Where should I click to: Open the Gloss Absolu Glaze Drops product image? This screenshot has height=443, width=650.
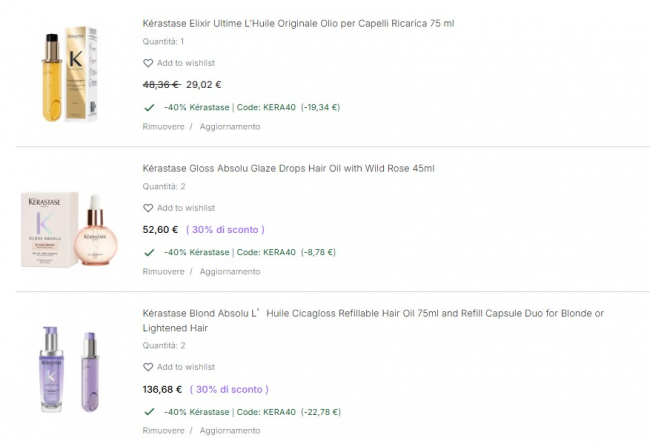(70, 228)
